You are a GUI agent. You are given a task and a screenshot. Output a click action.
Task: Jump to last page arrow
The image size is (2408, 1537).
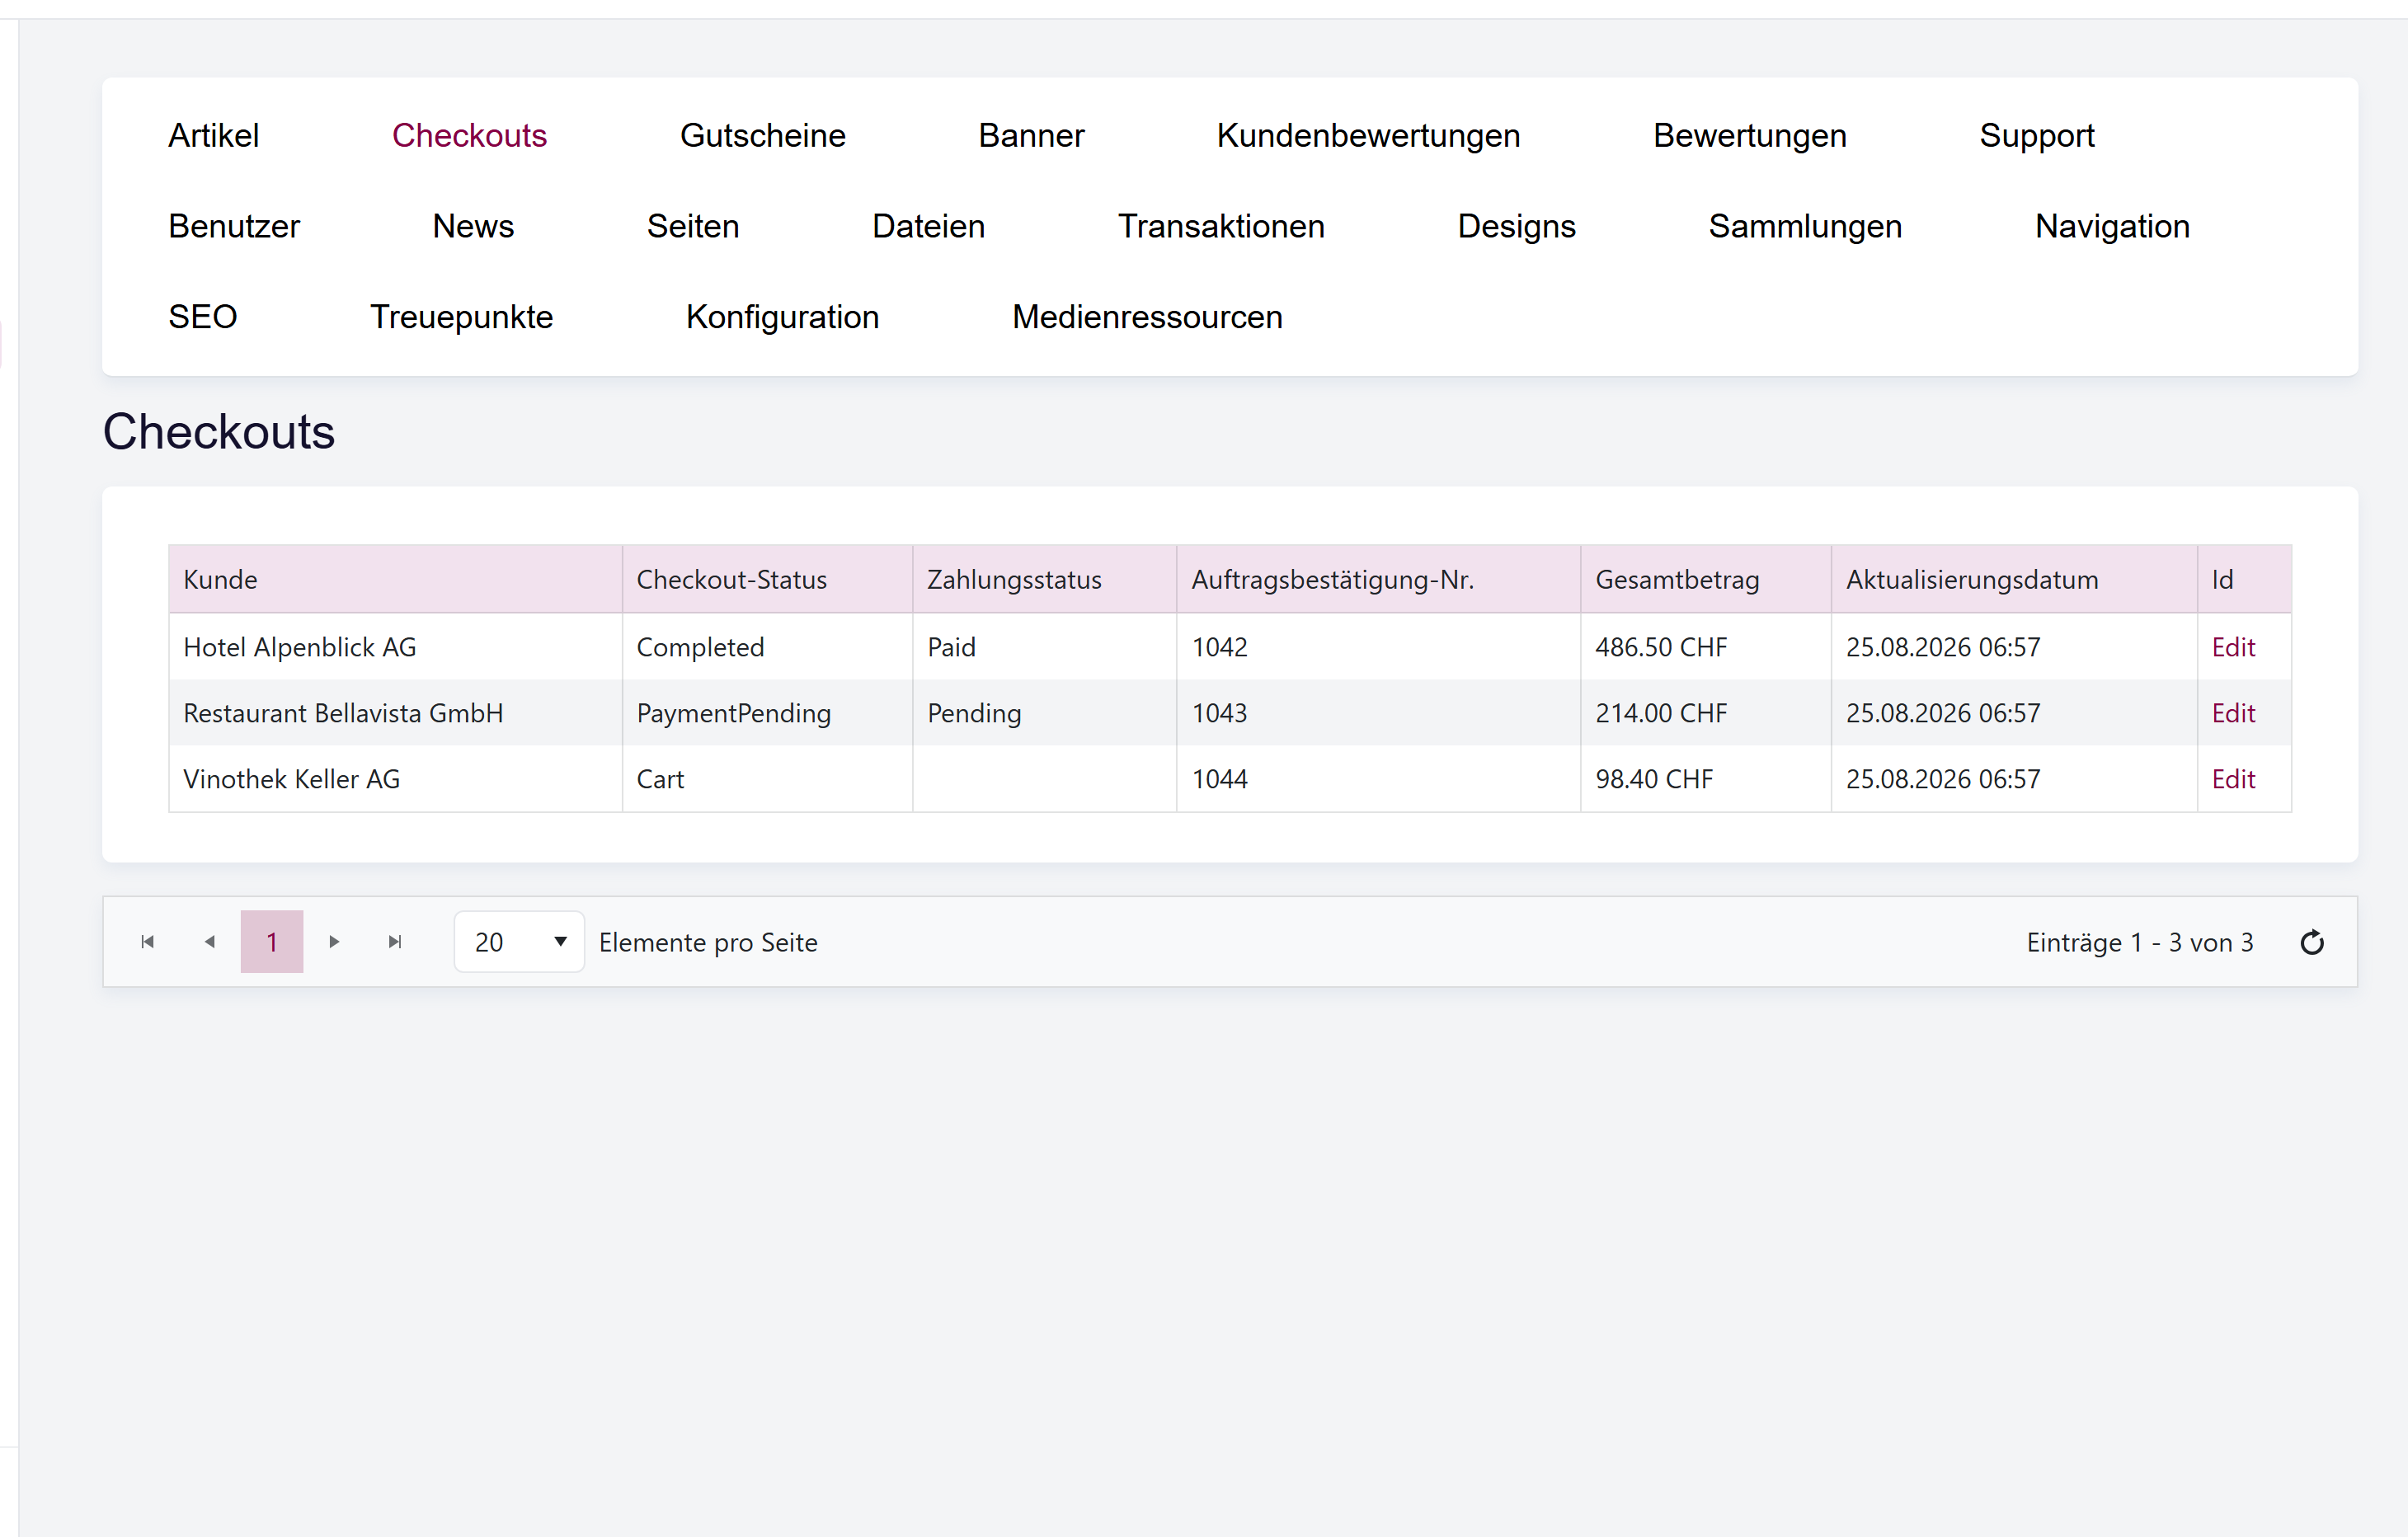pyautogui.click(x=396, y=942)
